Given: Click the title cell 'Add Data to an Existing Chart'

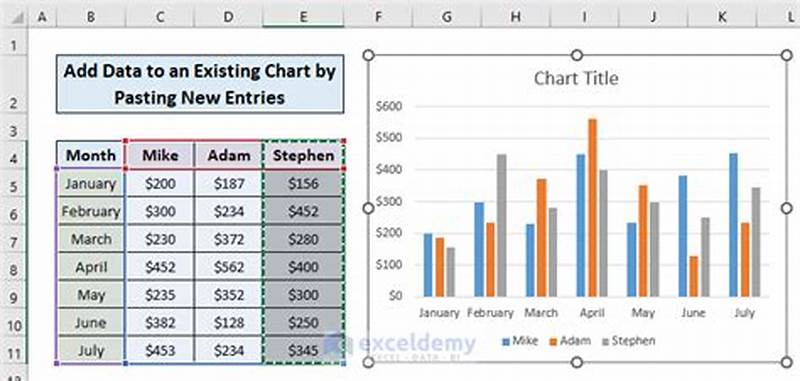Looking at the screenshot, I should (200, 84).
